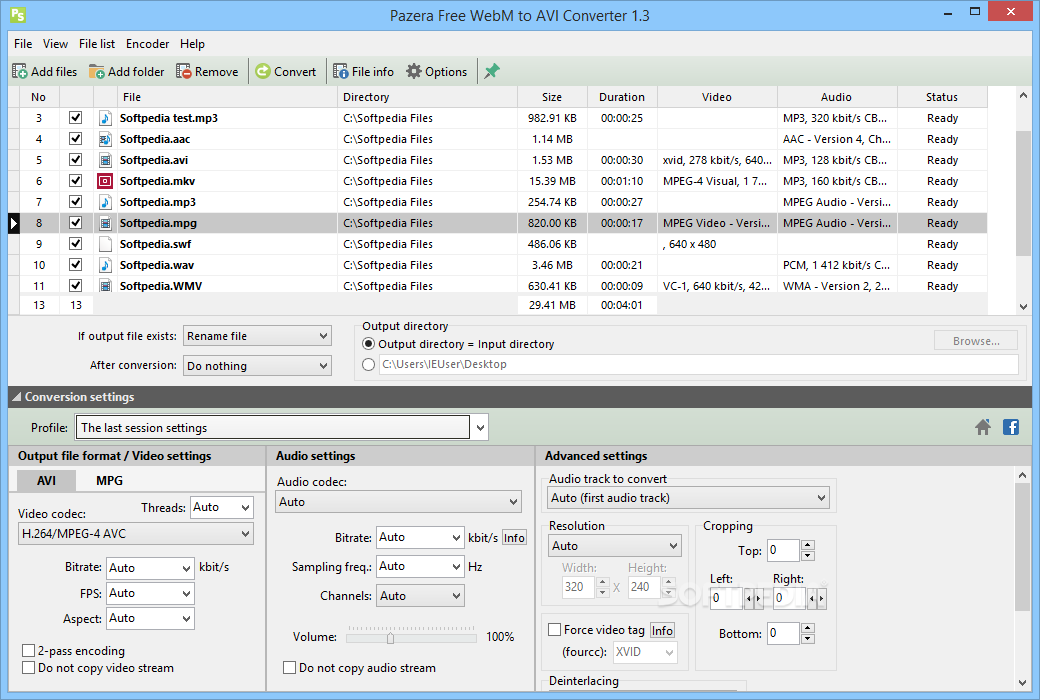Viewport: 1040px width, 700px height.
Task: Open the If output file exists dropdown
Action: pos(257,336)
